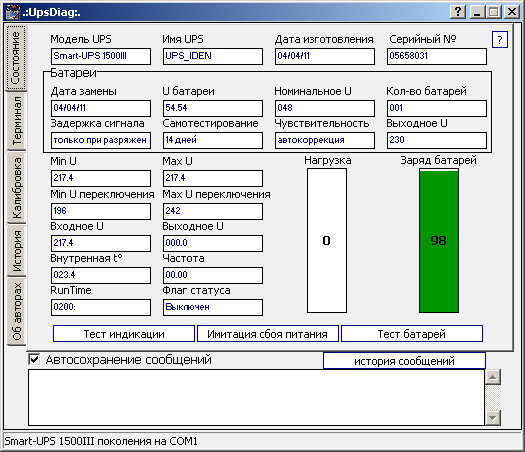
Task: Show the Об авторах tab
Action: click(x=16, y=311)
